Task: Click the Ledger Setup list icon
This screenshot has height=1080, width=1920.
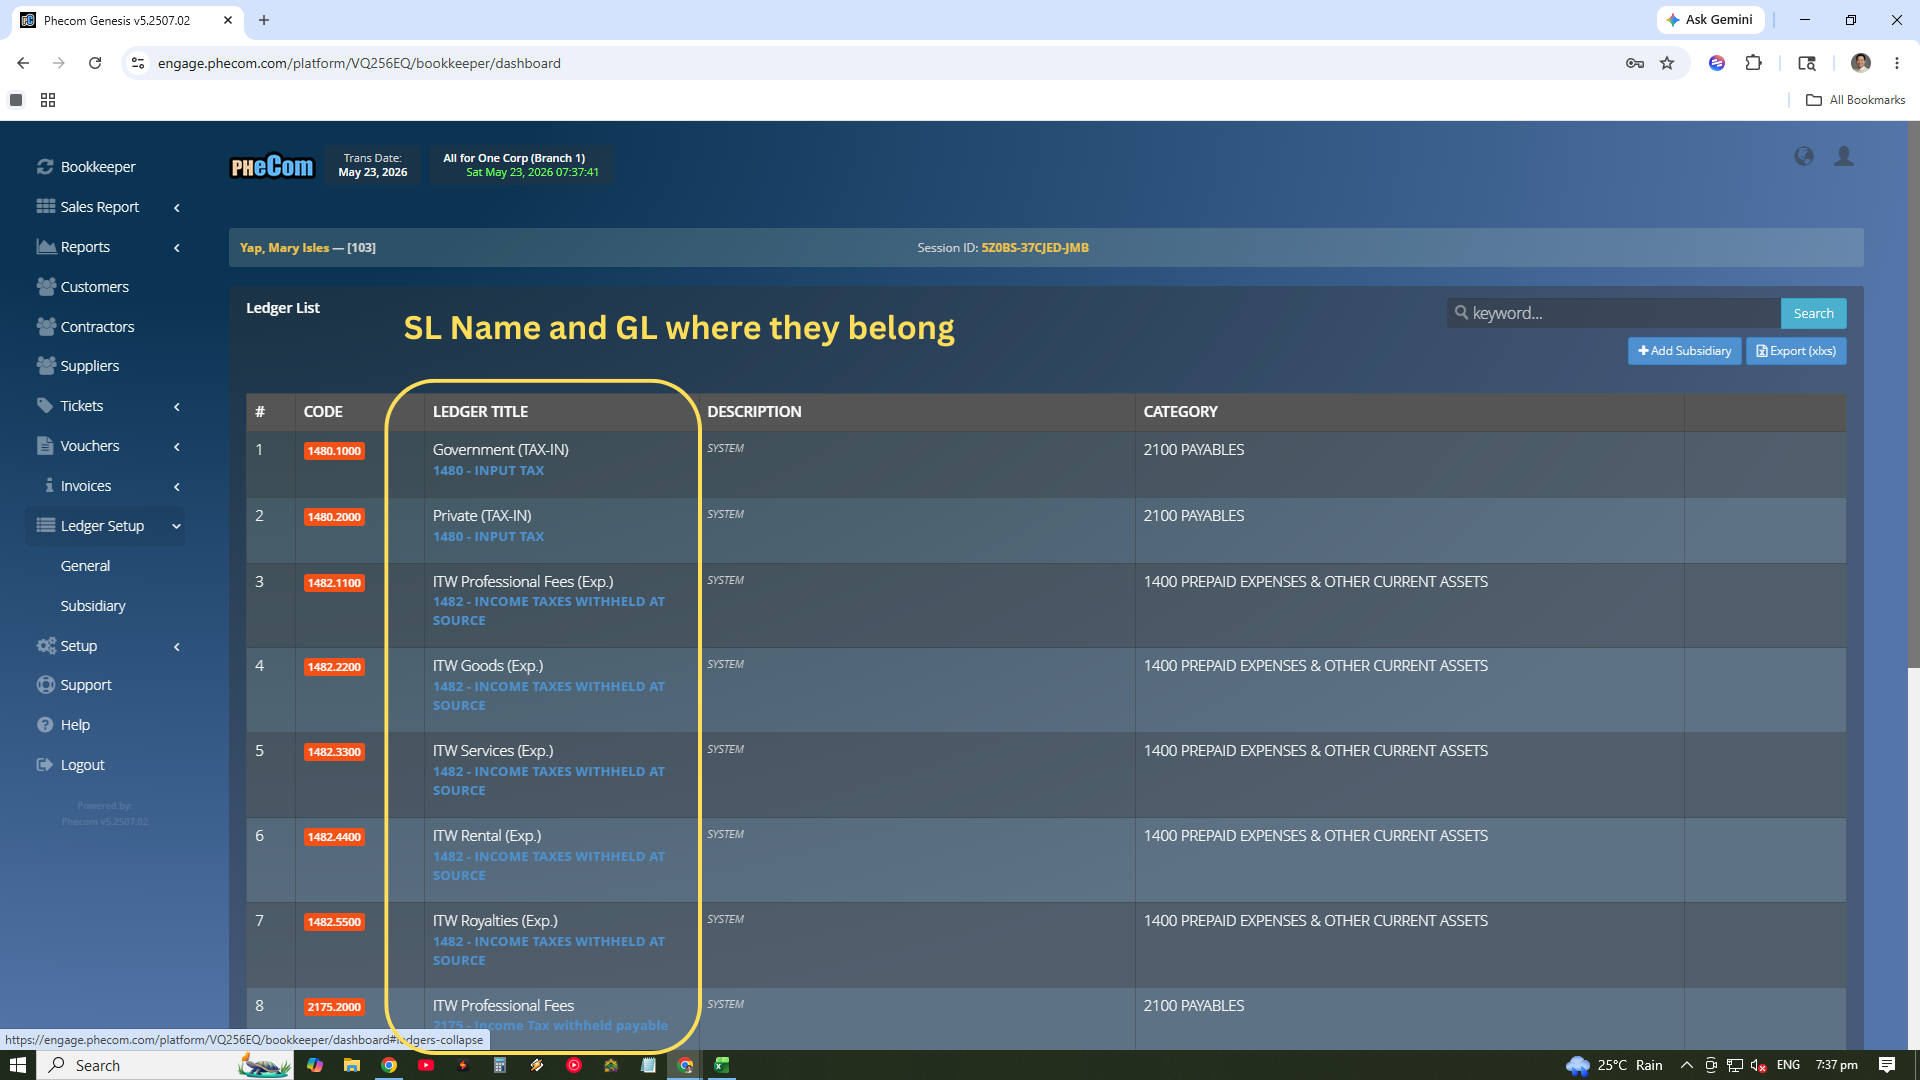Action: pos(45,526)
